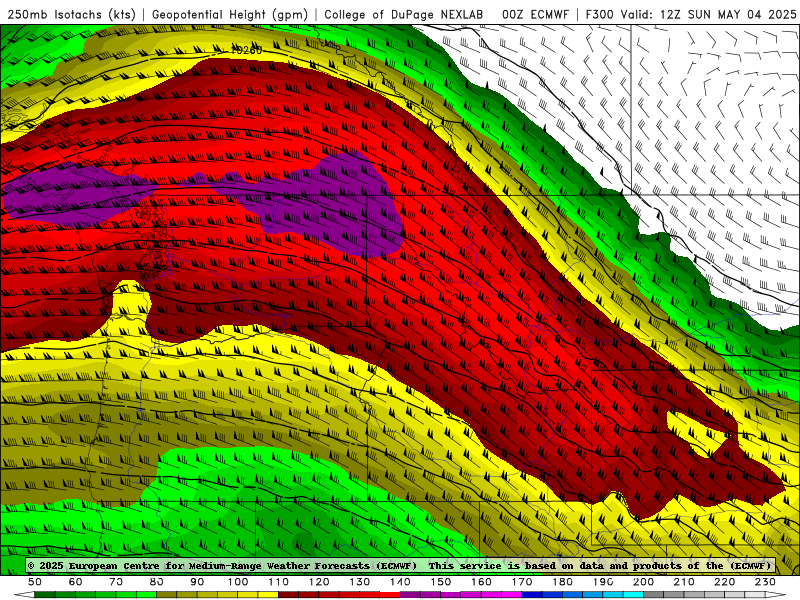Click the 150 value on the color scale

[440, 582]
